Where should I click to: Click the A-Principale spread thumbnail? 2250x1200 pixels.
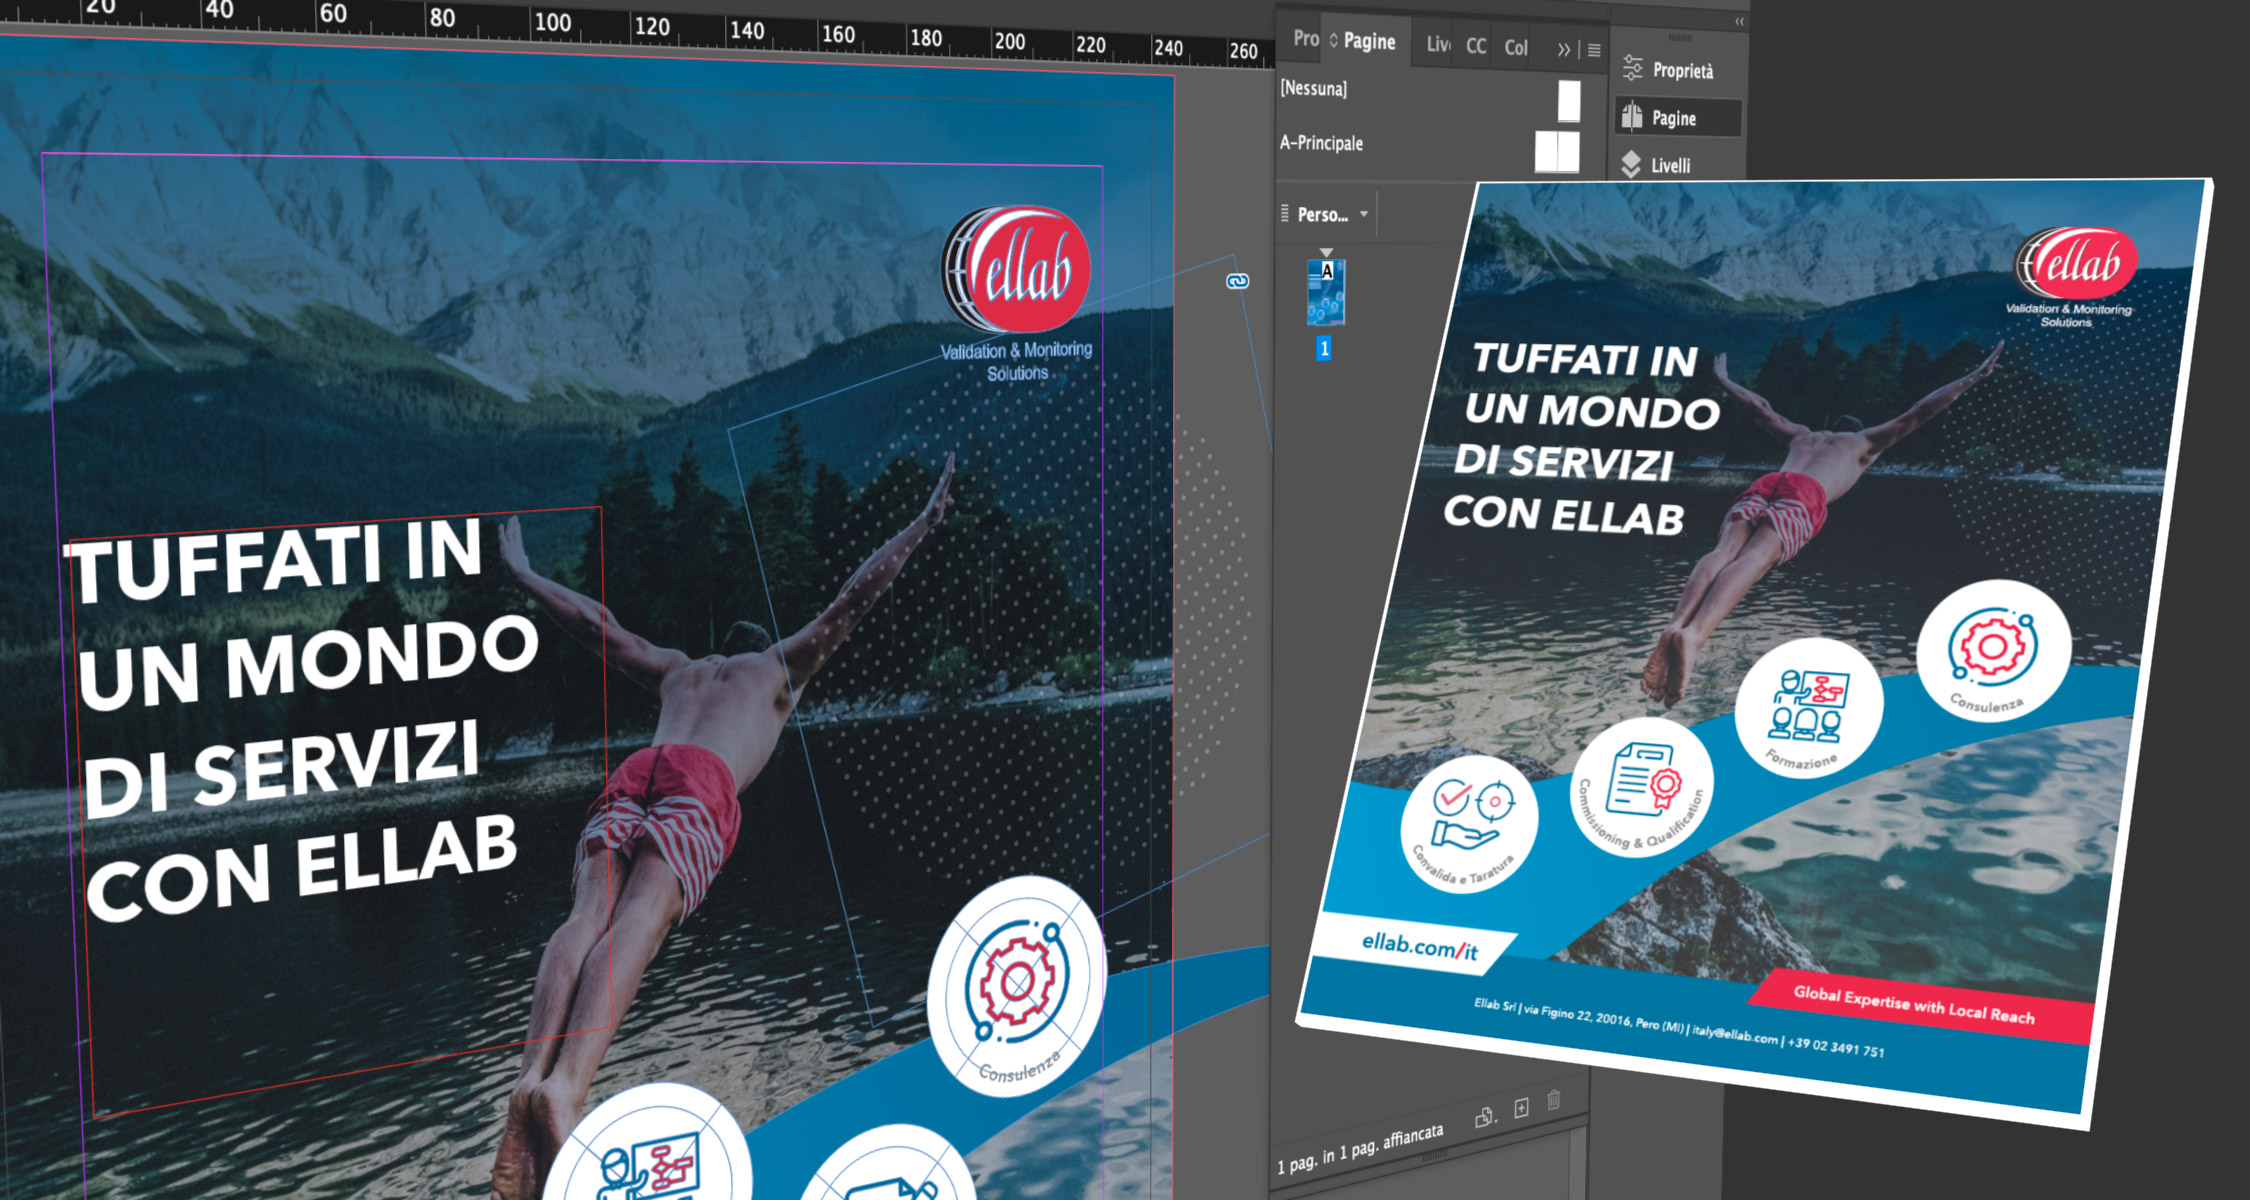coord(1557,151)
